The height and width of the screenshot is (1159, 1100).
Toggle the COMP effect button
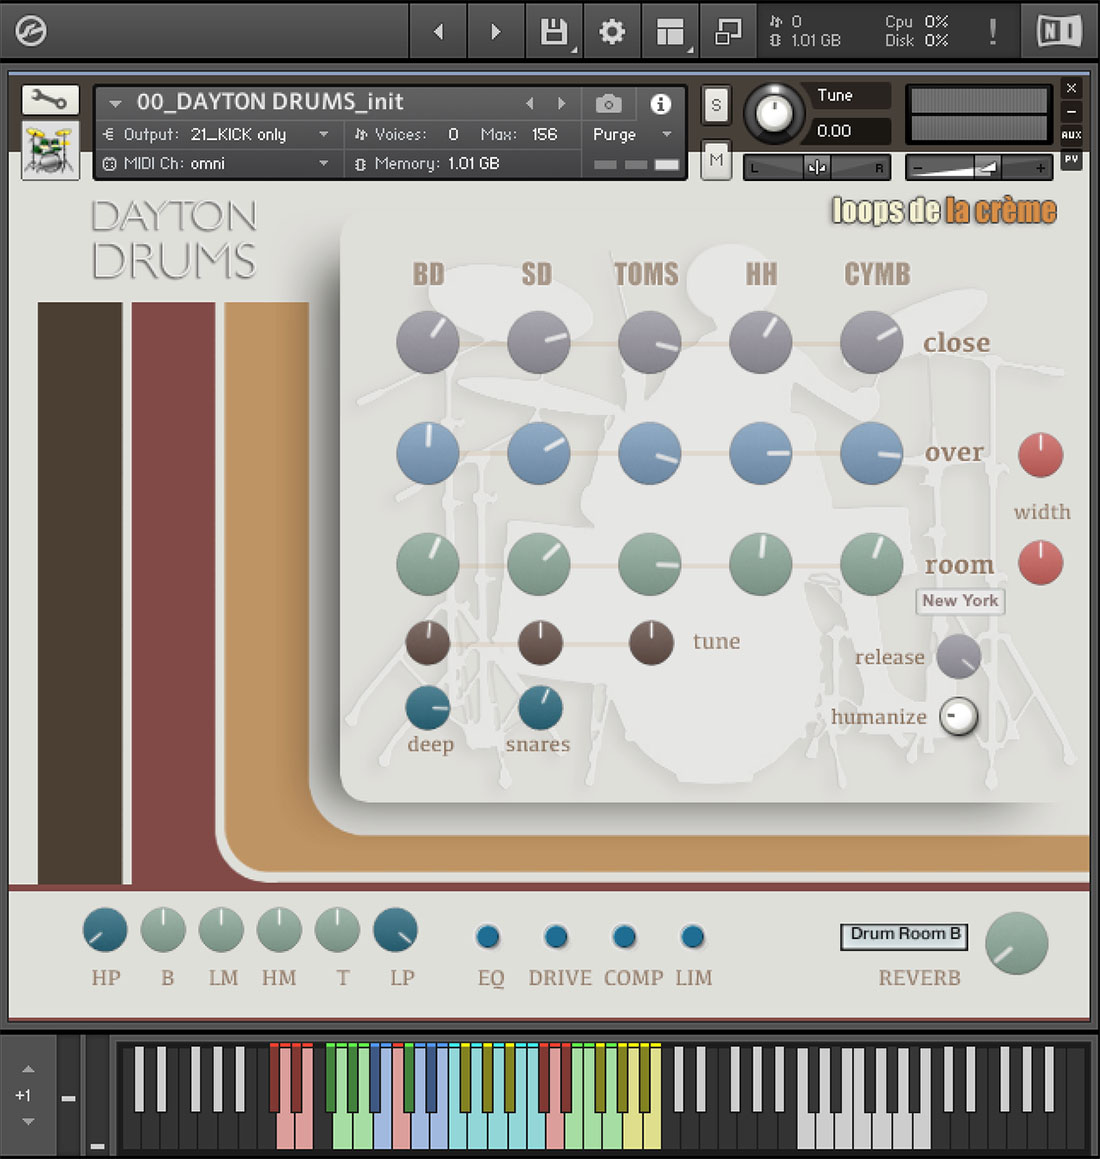tap(624, 937)
